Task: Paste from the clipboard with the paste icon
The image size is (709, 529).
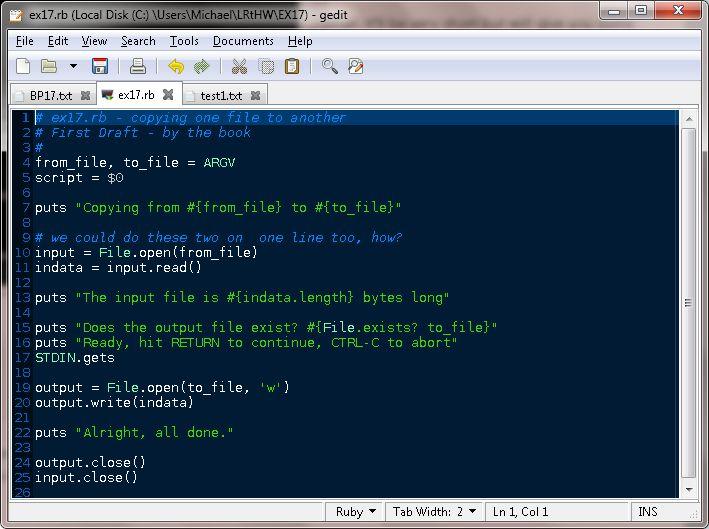Action: click(x=292, y=66)
